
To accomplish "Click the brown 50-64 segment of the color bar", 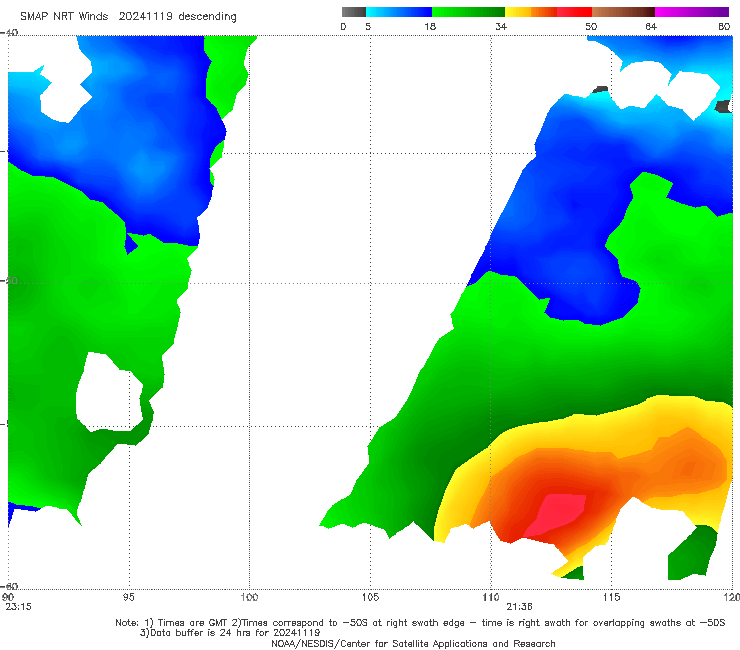I will pos(623,12).
